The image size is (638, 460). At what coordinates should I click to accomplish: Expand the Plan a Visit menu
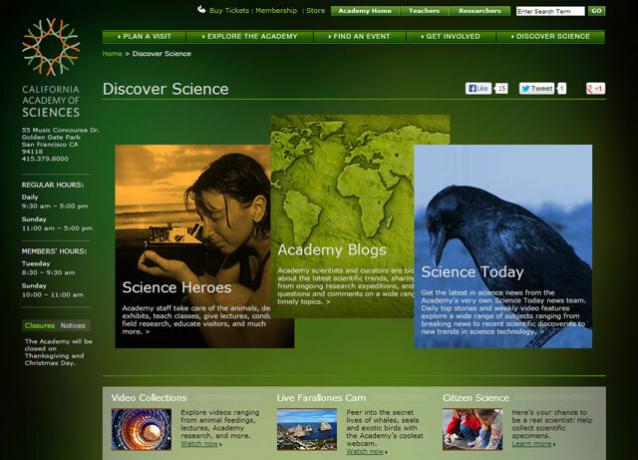tap(144, 37)
